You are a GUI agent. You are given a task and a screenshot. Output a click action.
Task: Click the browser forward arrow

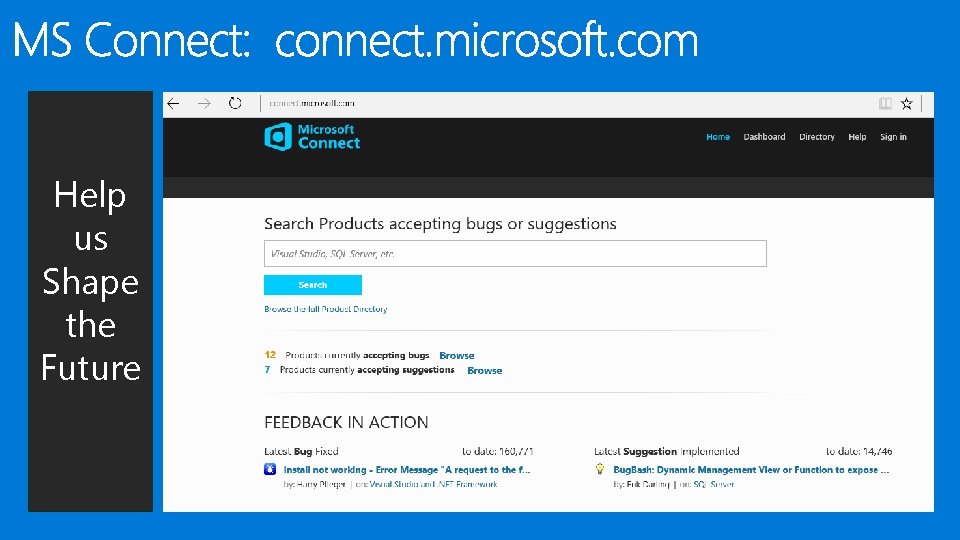click(204, 103)
